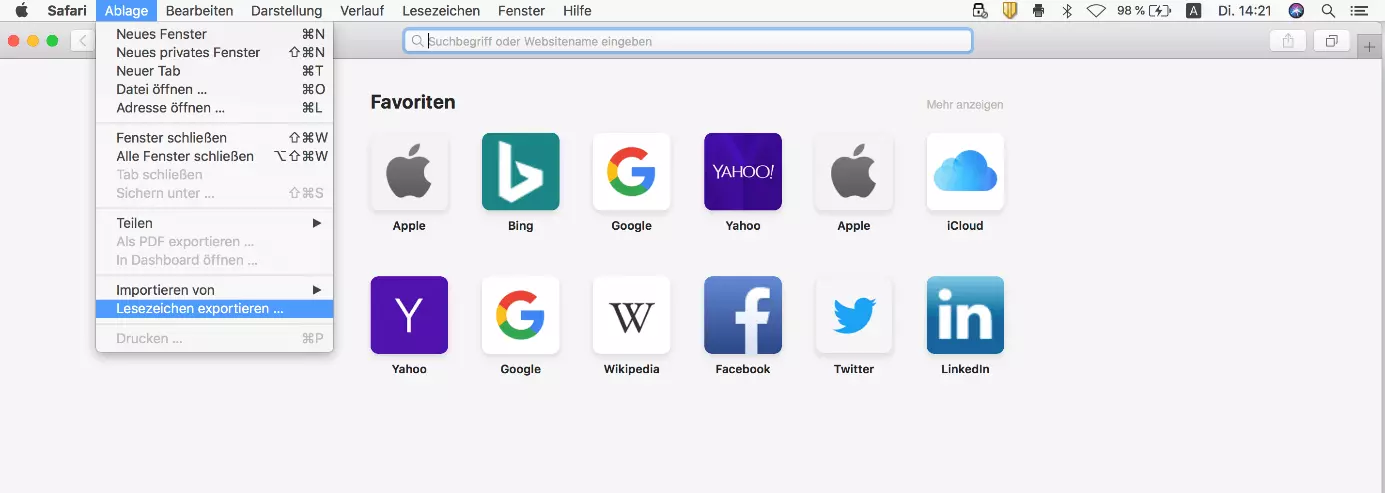Choose Neuer Tab
The height and width of the screenshot is (493, 1385).
click(x=214, y=71)
